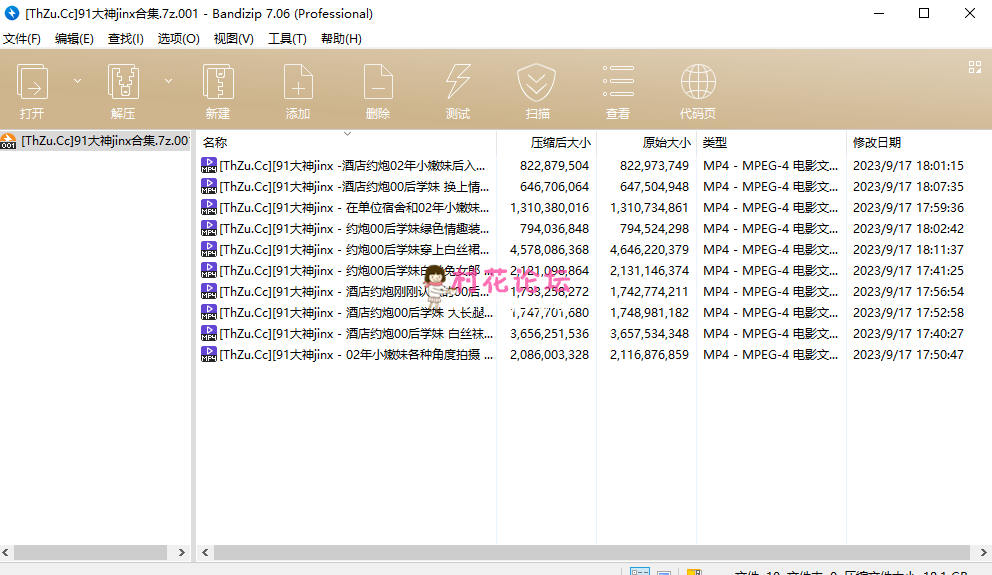
Task: Click the grid layout icon at toolbar's right end
Action: (x=975, y=67)
